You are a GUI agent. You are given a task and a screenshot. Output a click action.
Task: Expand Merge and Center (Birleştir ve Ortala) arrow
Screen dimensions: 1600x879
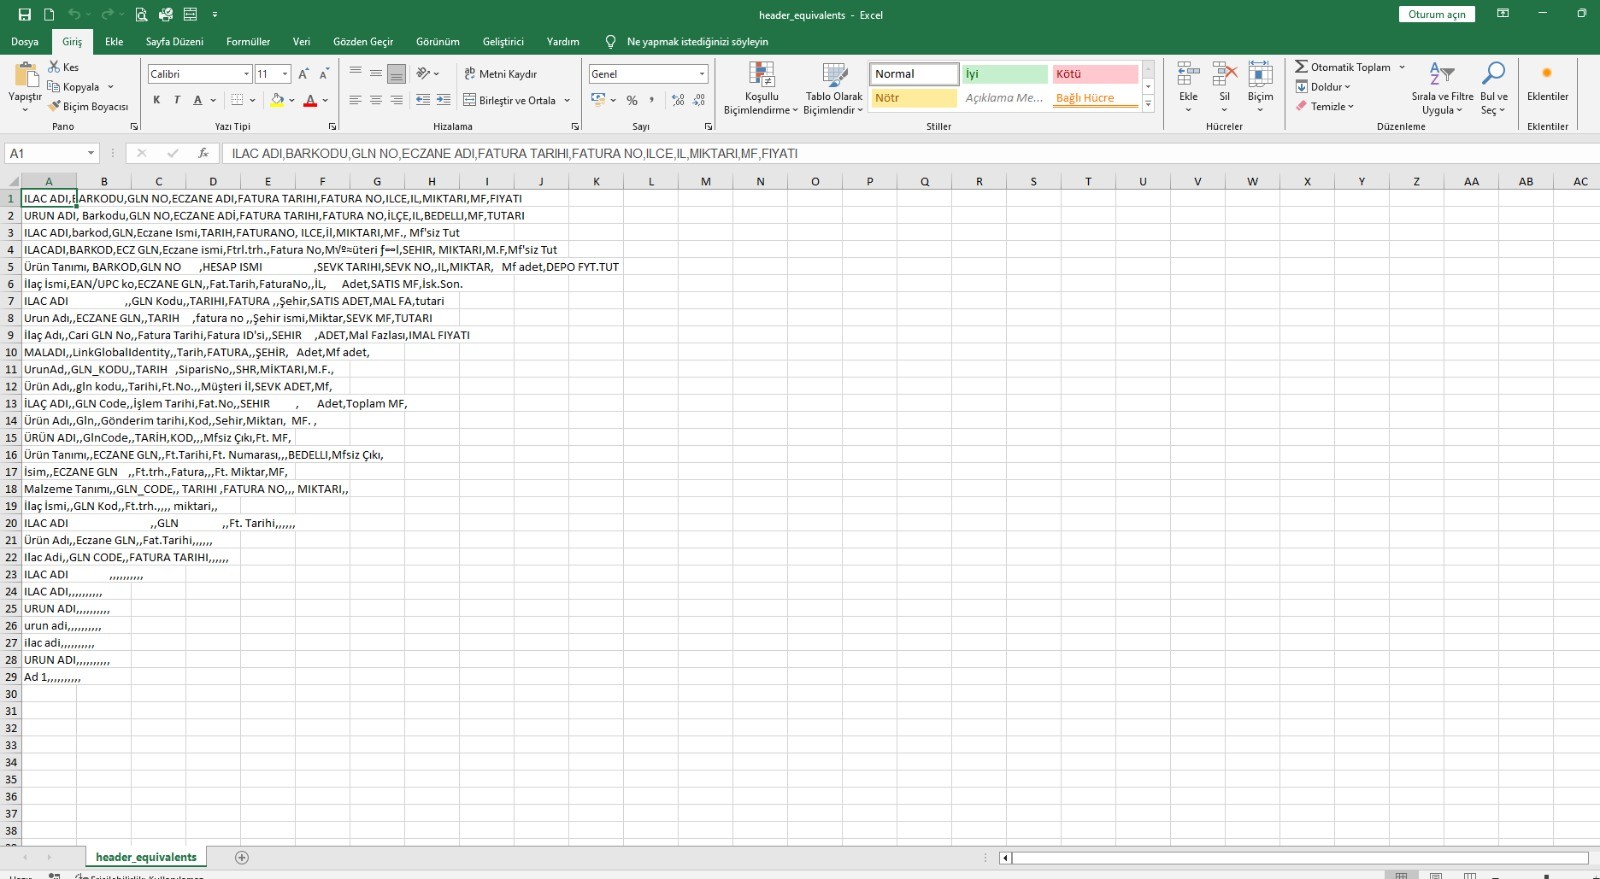(567, 100)
